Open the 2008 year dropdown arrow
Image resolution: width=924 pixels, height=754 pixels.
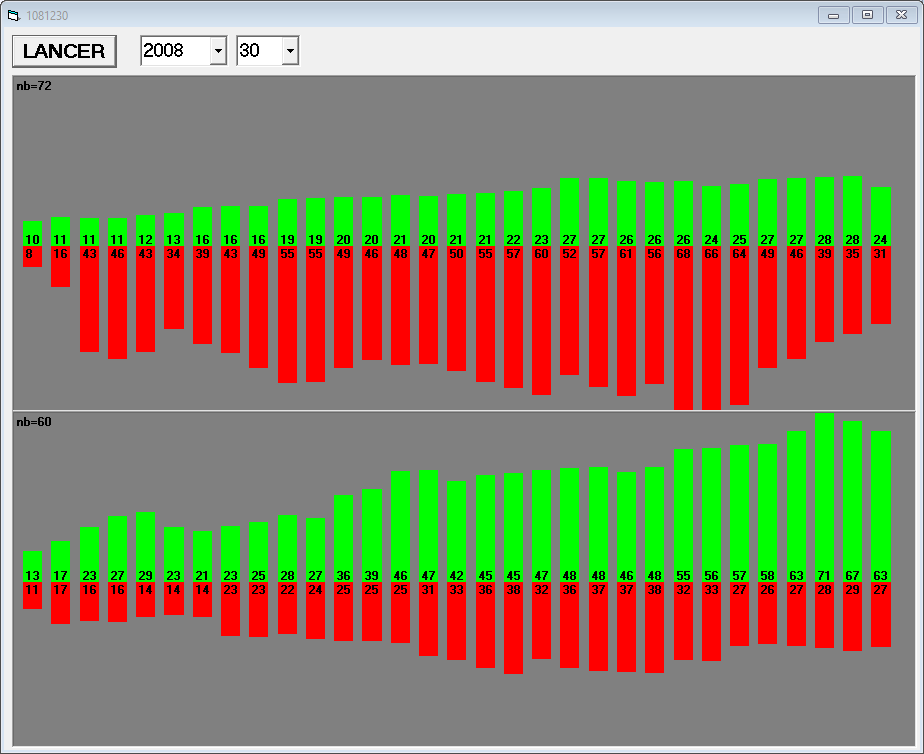click(218, 51)
